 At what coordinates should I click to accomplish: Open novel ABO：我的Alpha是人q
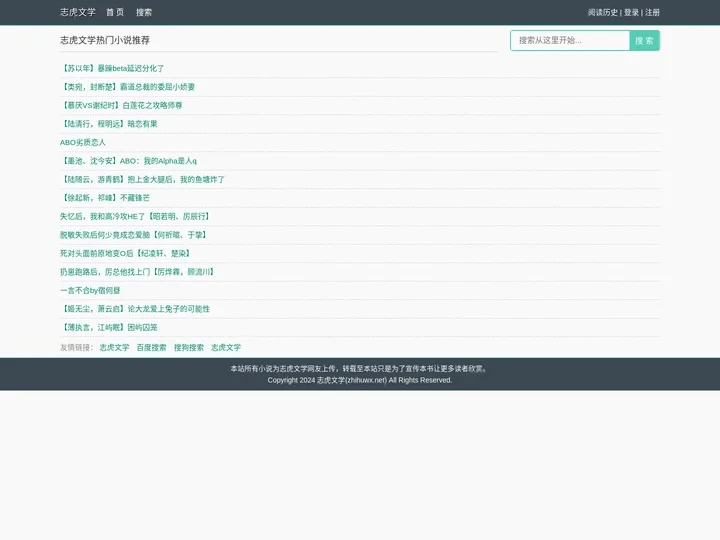129,161
